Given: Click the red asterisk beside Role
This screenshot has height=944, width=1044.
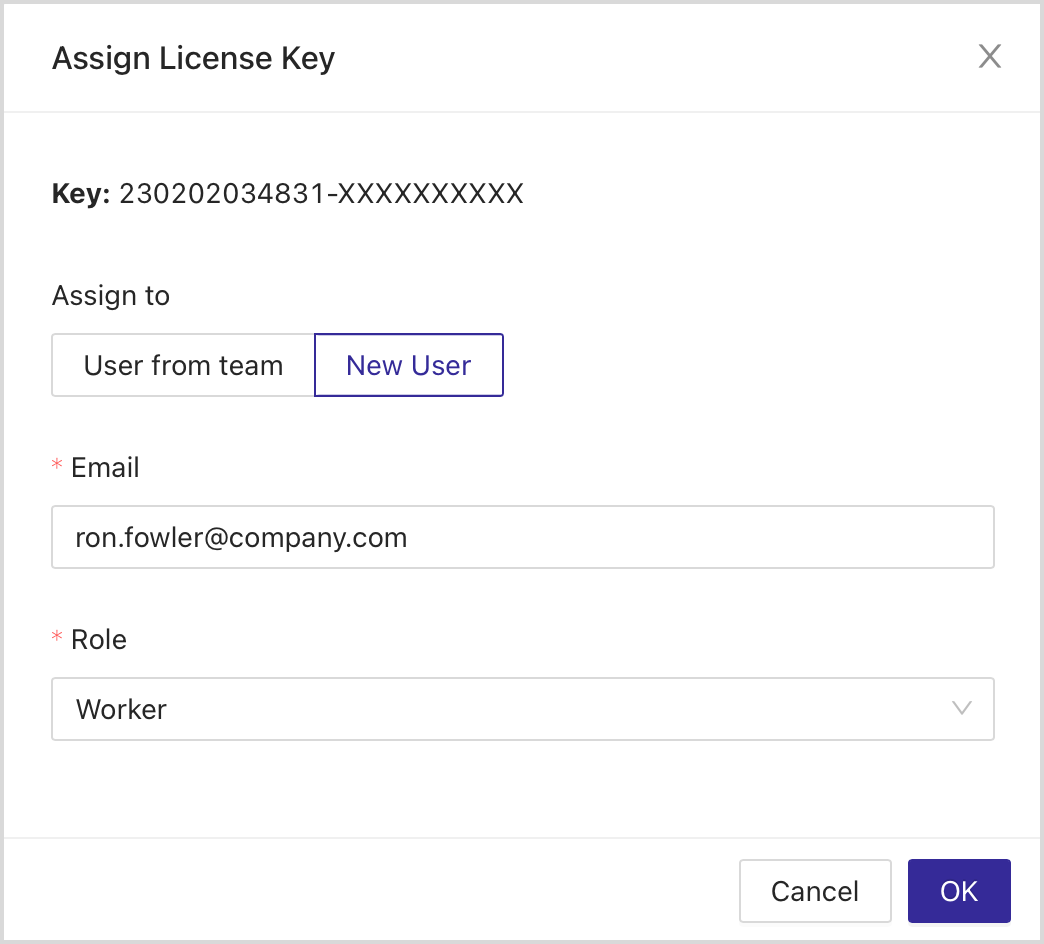Looking at the screenshot, I should [58, 639].
